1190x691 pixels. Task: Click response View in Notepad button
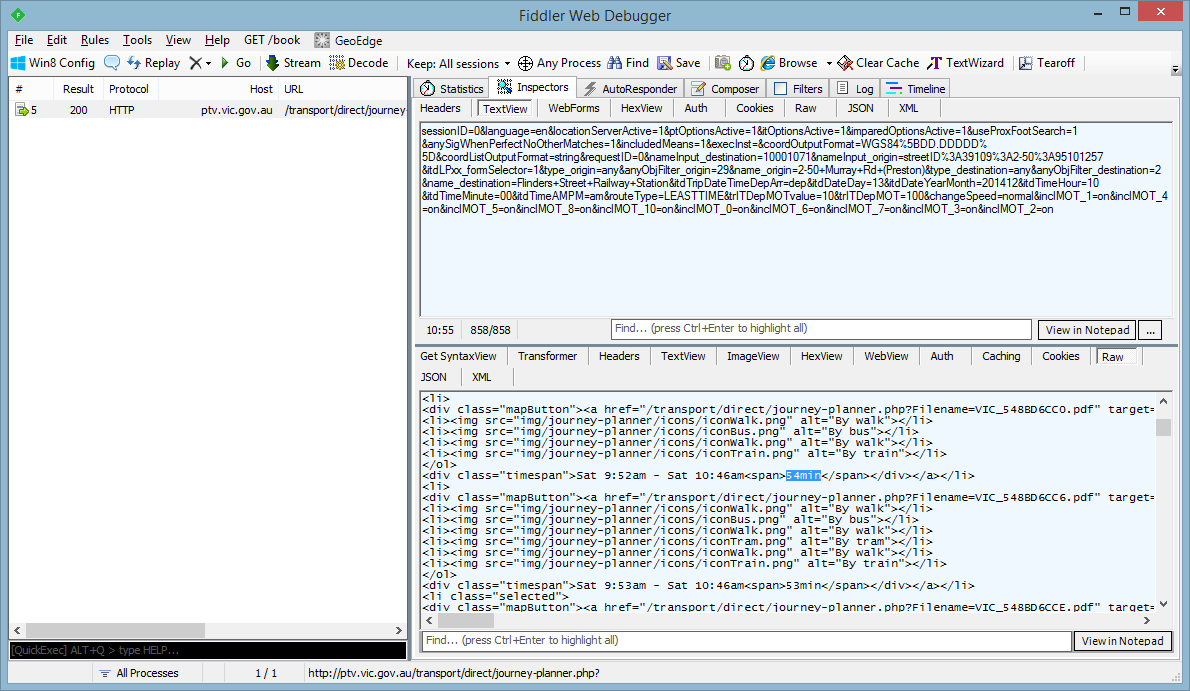click(x=1122, y=641)
